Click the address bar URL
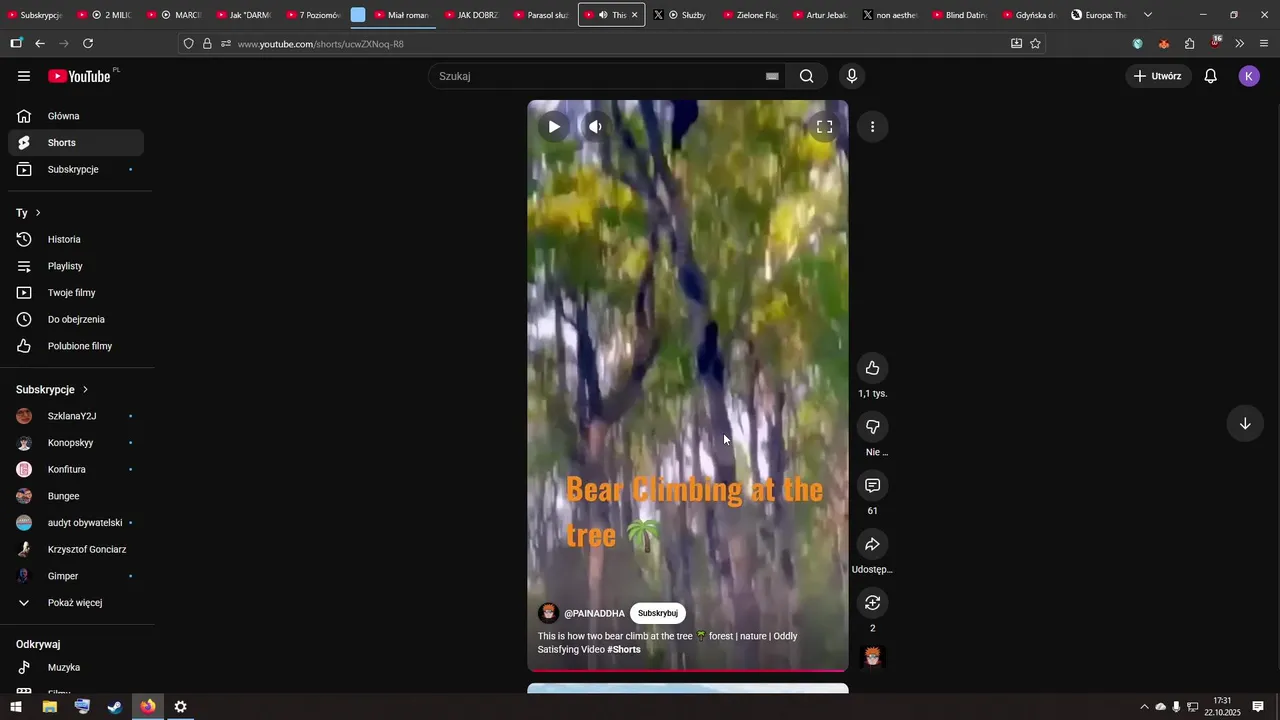This screenshot has height=720, width=1280. click(x=321, y=44)
